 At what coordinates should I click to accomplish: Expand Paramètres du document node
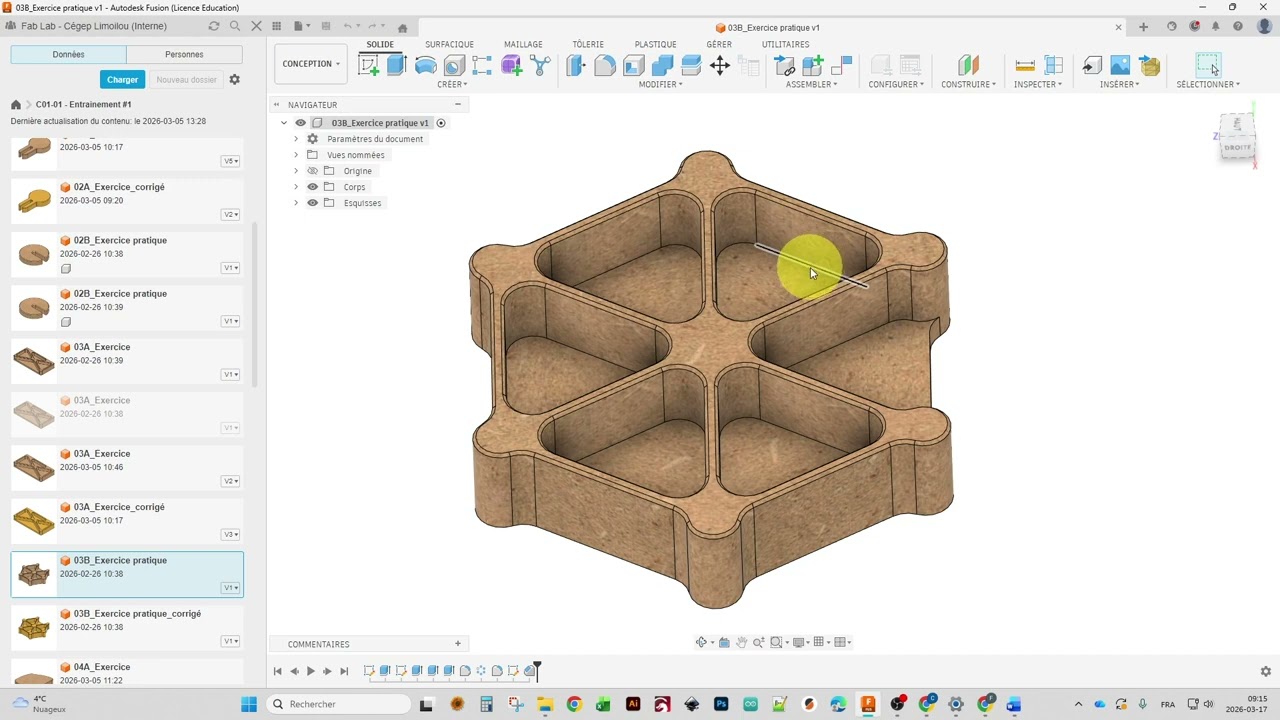pyautogui.click(x=296, y=139)
